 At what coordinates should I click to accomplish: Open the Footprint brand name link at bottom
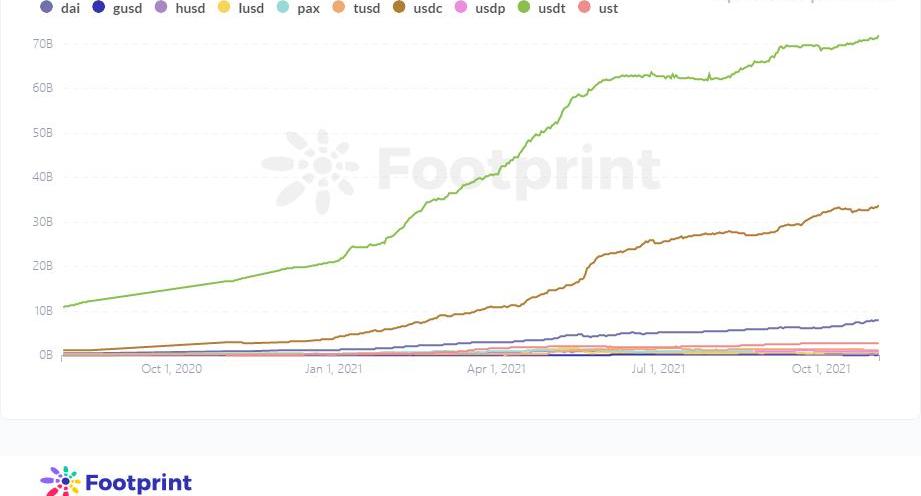point(139,483)
